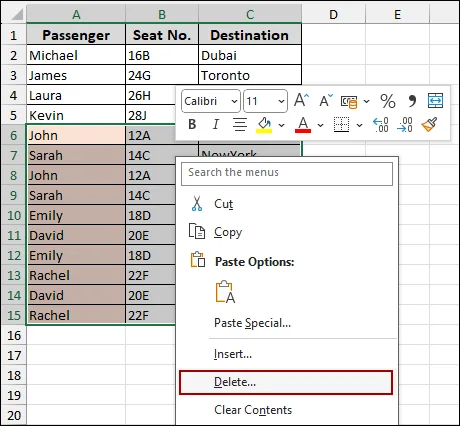Apply Percent Style from mini toolbar
The height and width of the screenshot is (426, 460).
[388, 101]
